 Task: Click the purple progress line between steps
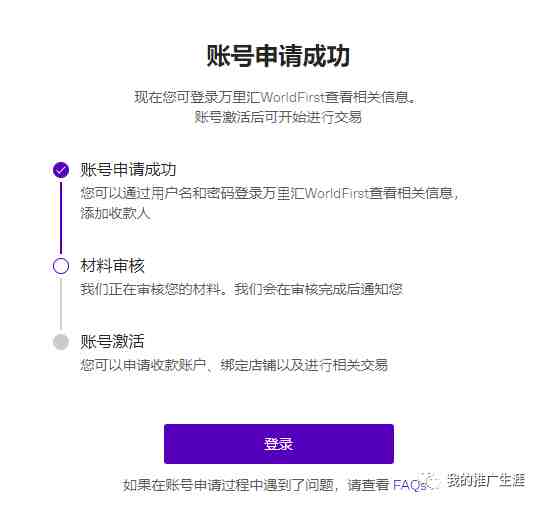coord(61,218)
